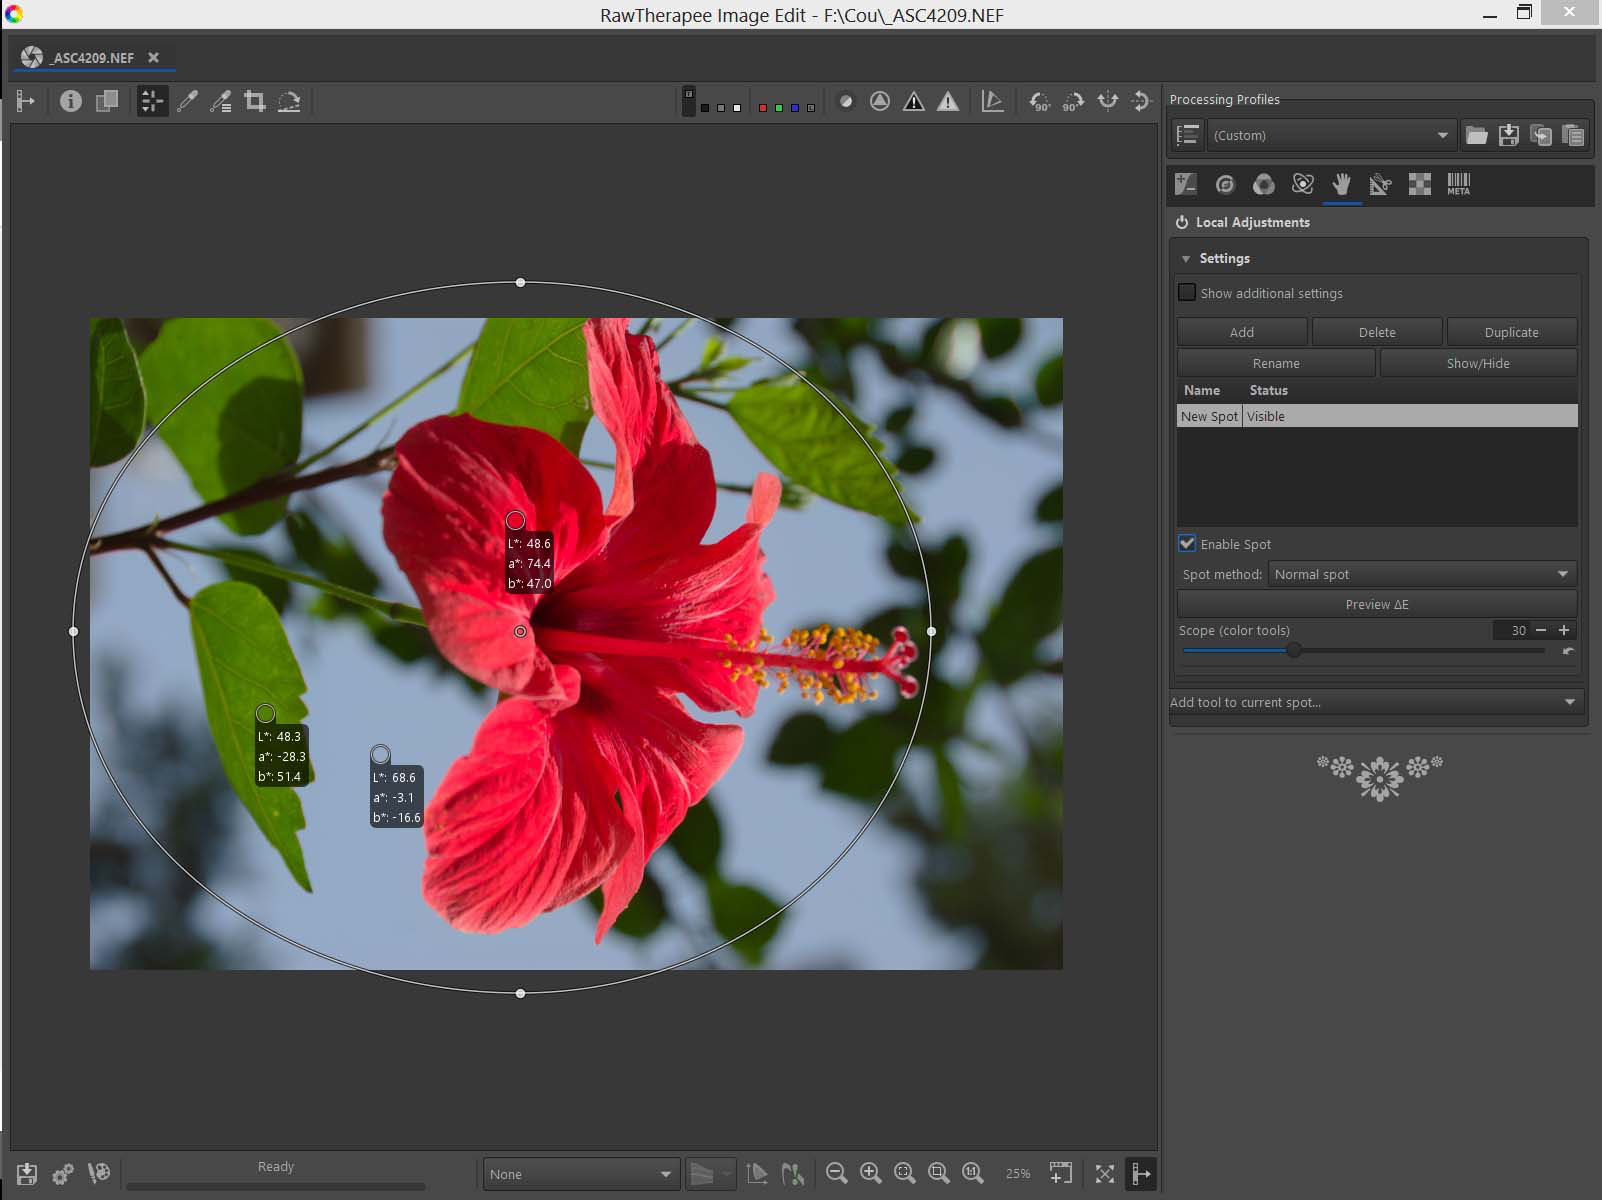Toggle clipped highlight indication warning
This screenshot has height=1200, width=1602.
[947, 101]
